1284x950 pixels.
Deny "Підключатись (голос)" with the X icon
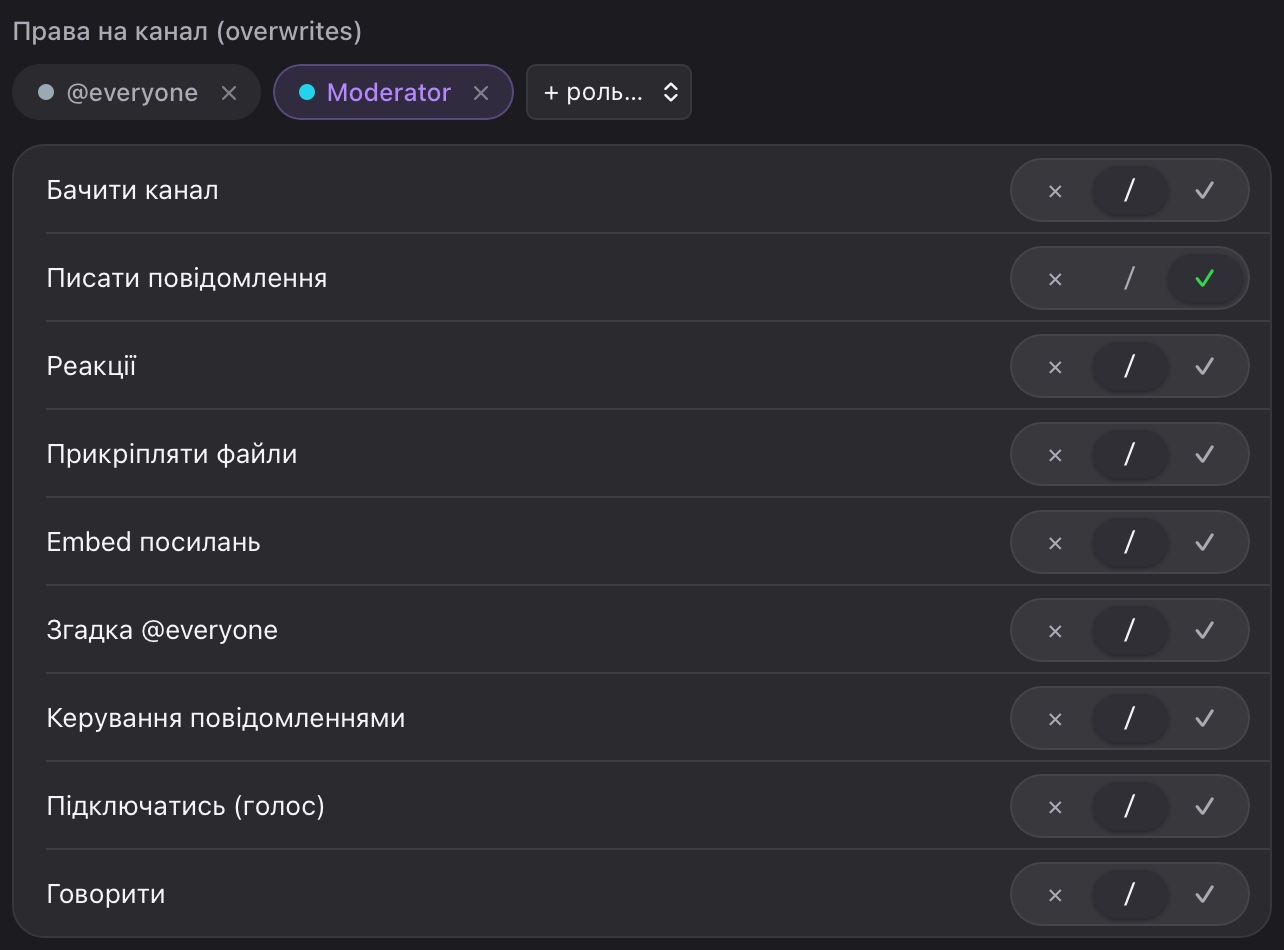point(1055,806)
